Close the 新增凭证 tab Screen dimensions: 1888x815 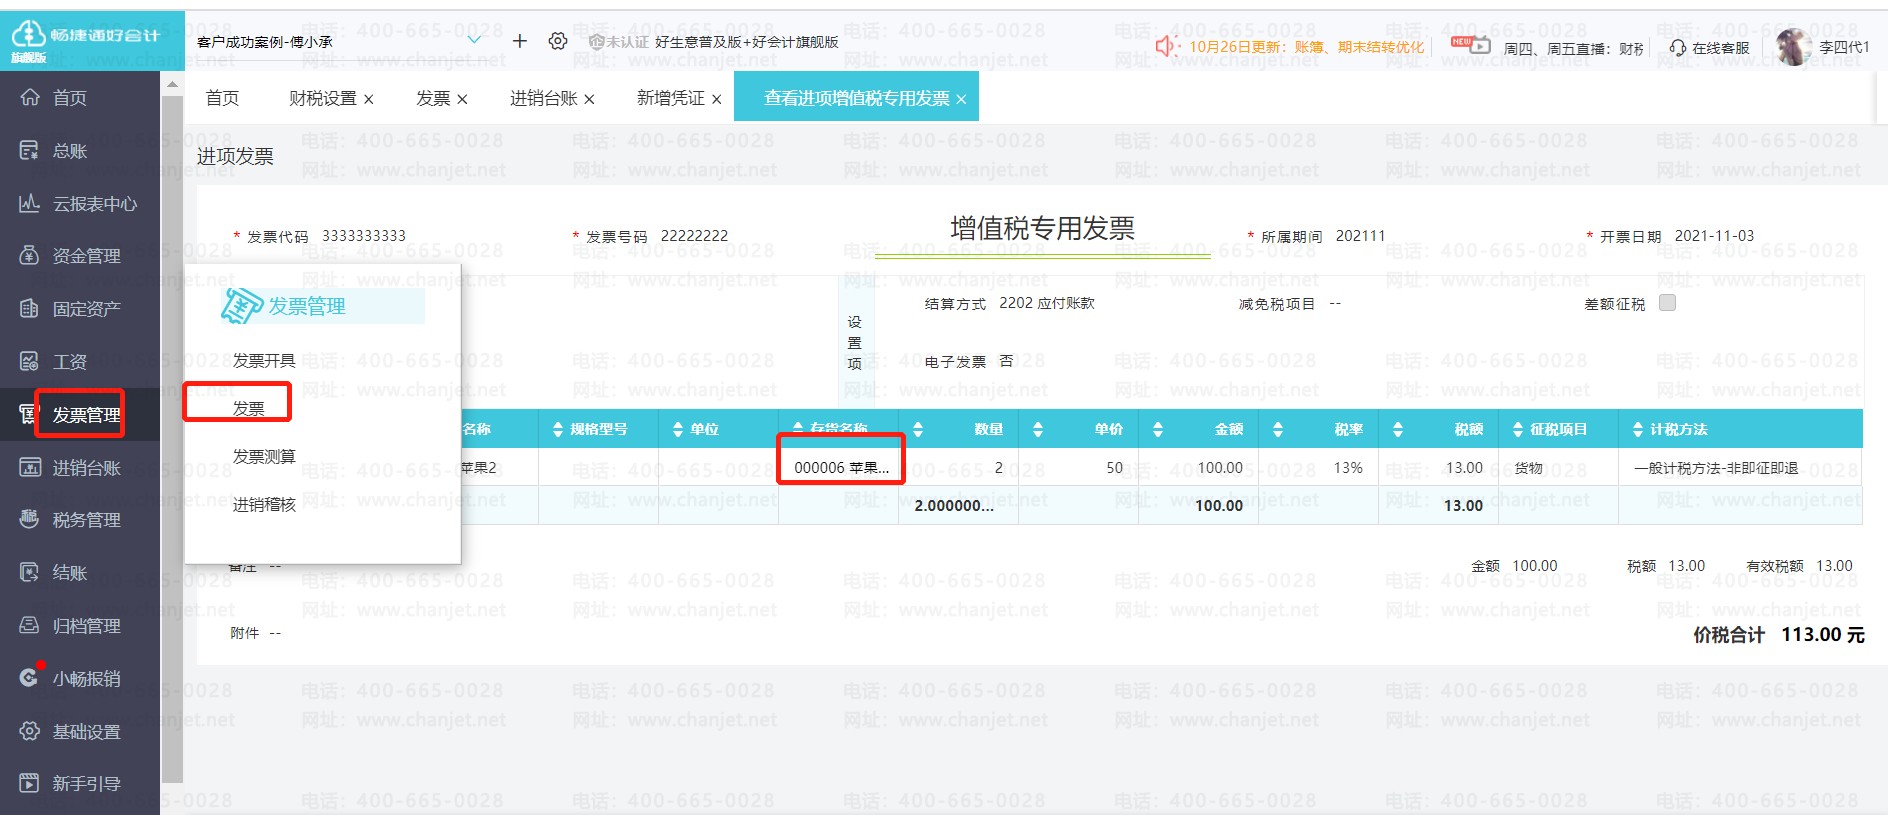[716, 99]
